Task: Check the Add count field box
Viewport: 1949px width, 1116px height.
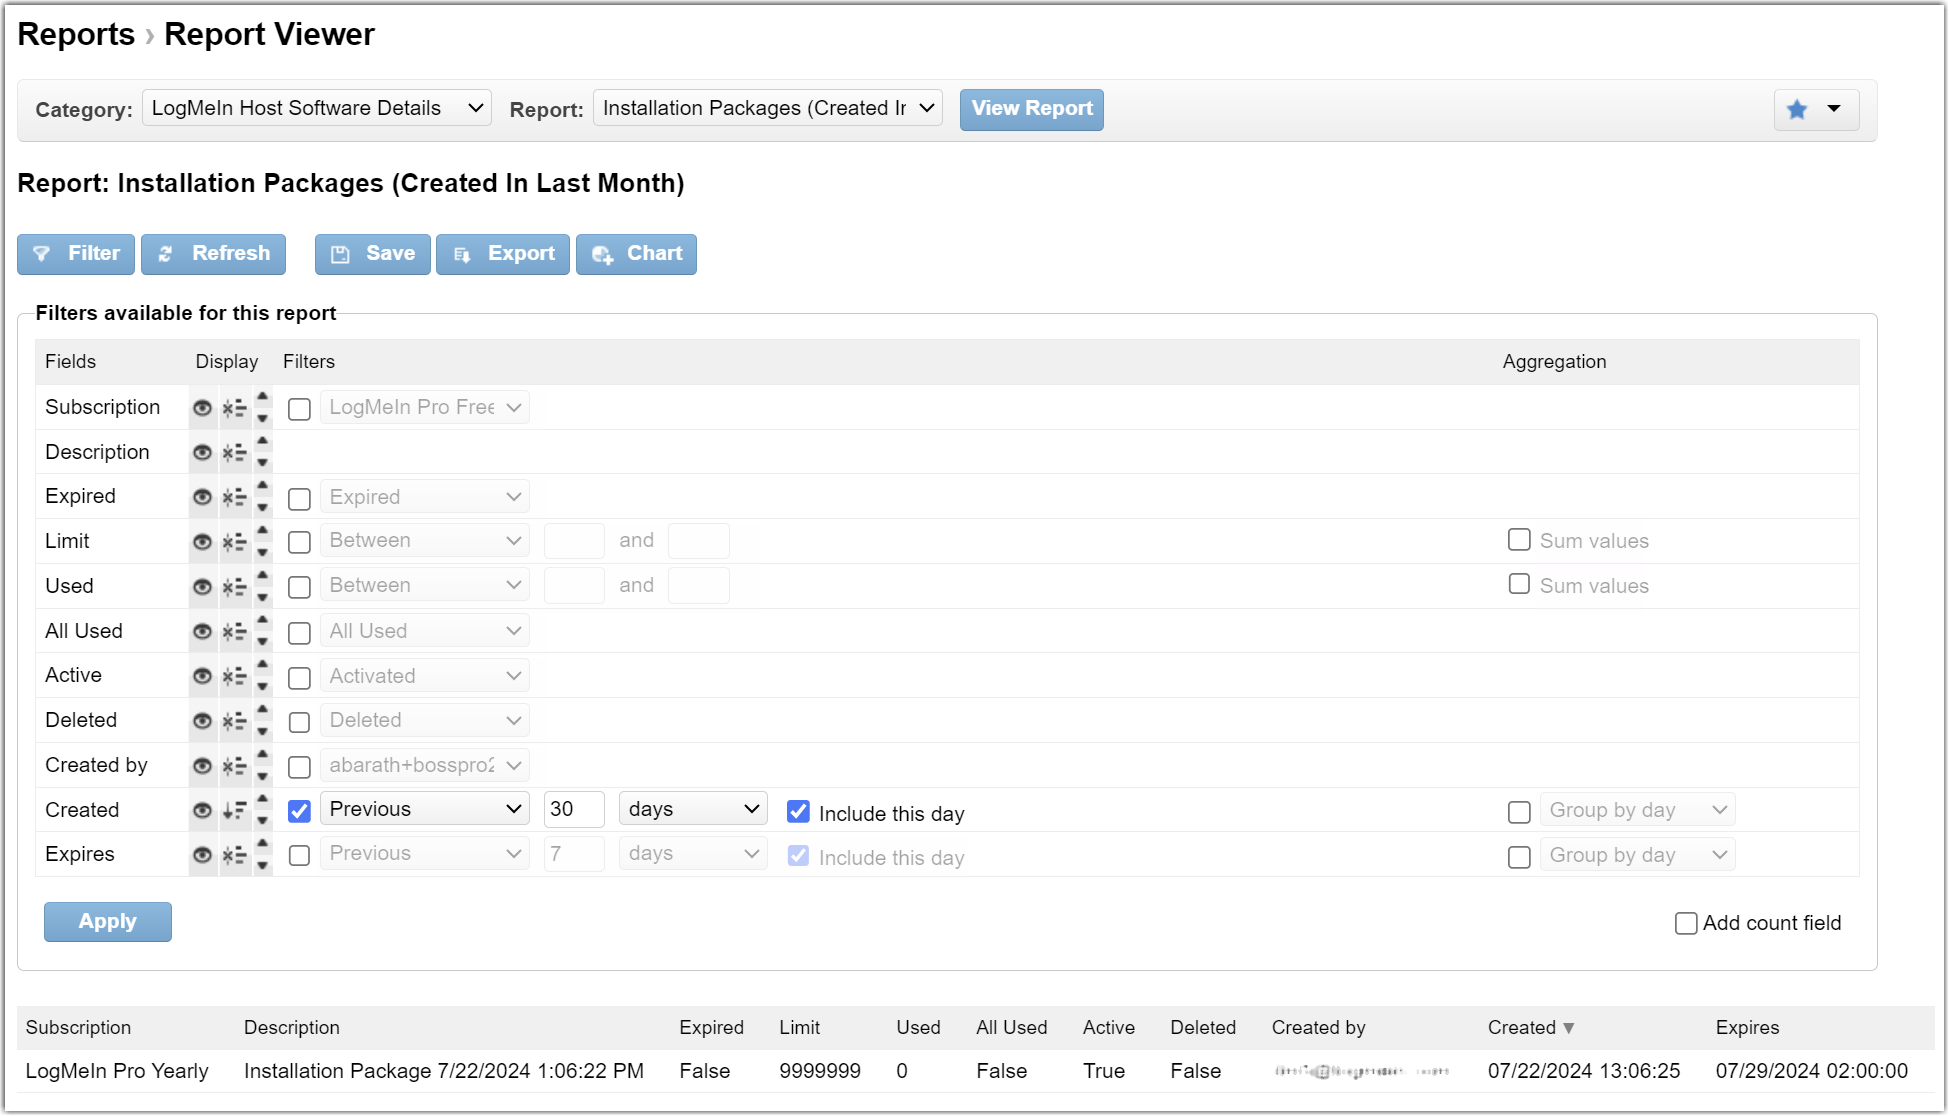Action: click(x=1686, y=923)
